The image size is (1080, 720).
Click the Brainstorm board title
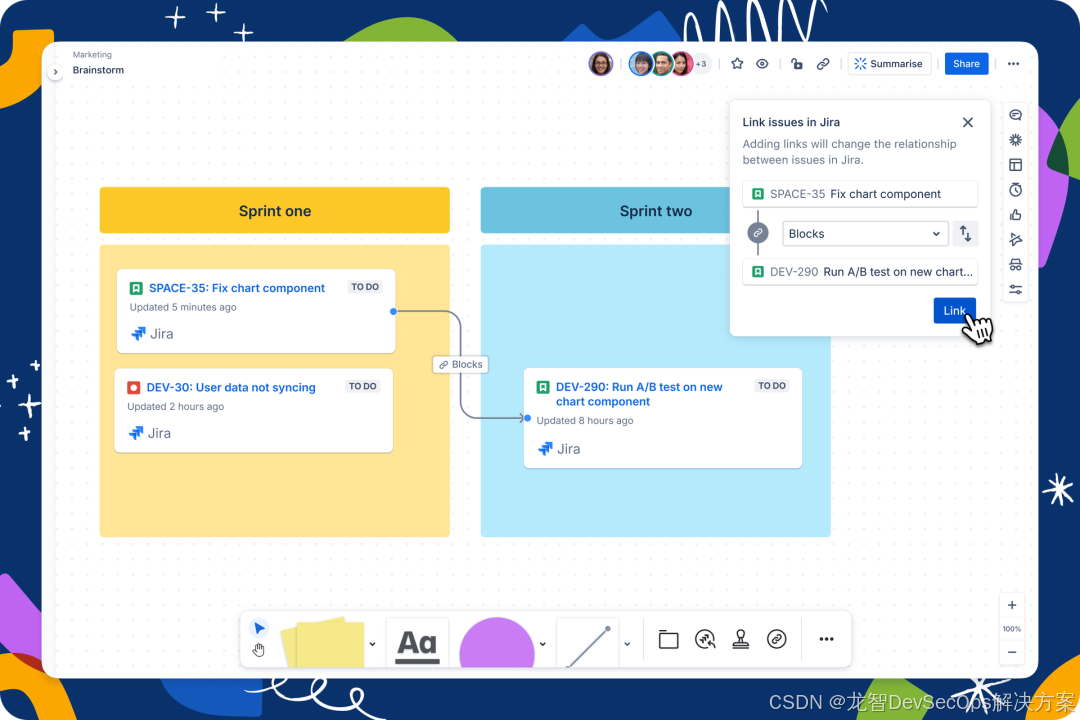pyautogui.click(x=98, y=70)
